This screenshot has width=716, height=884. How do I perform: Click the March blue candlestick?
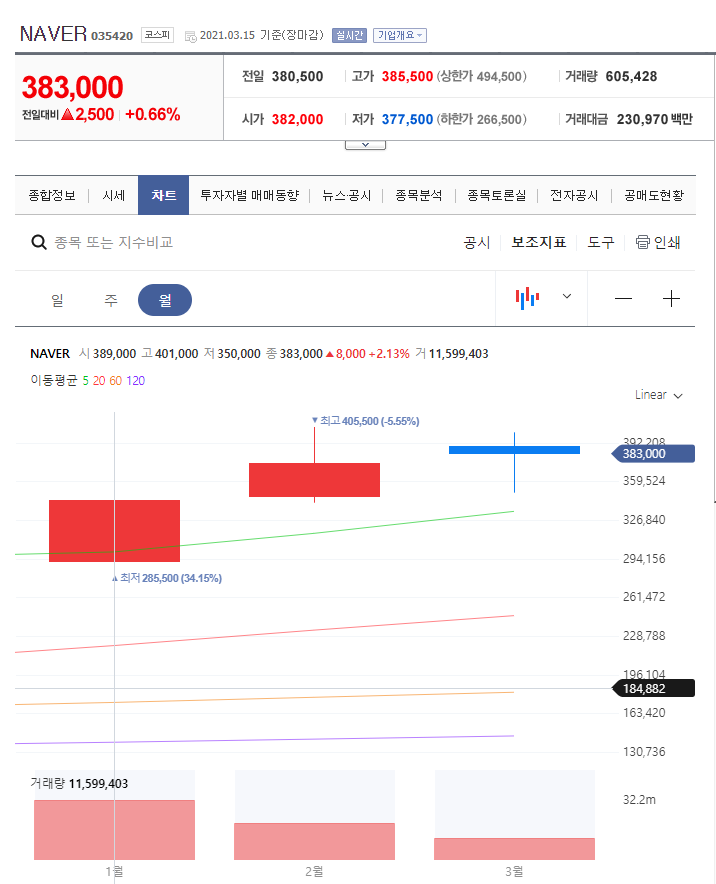[514, 450]
